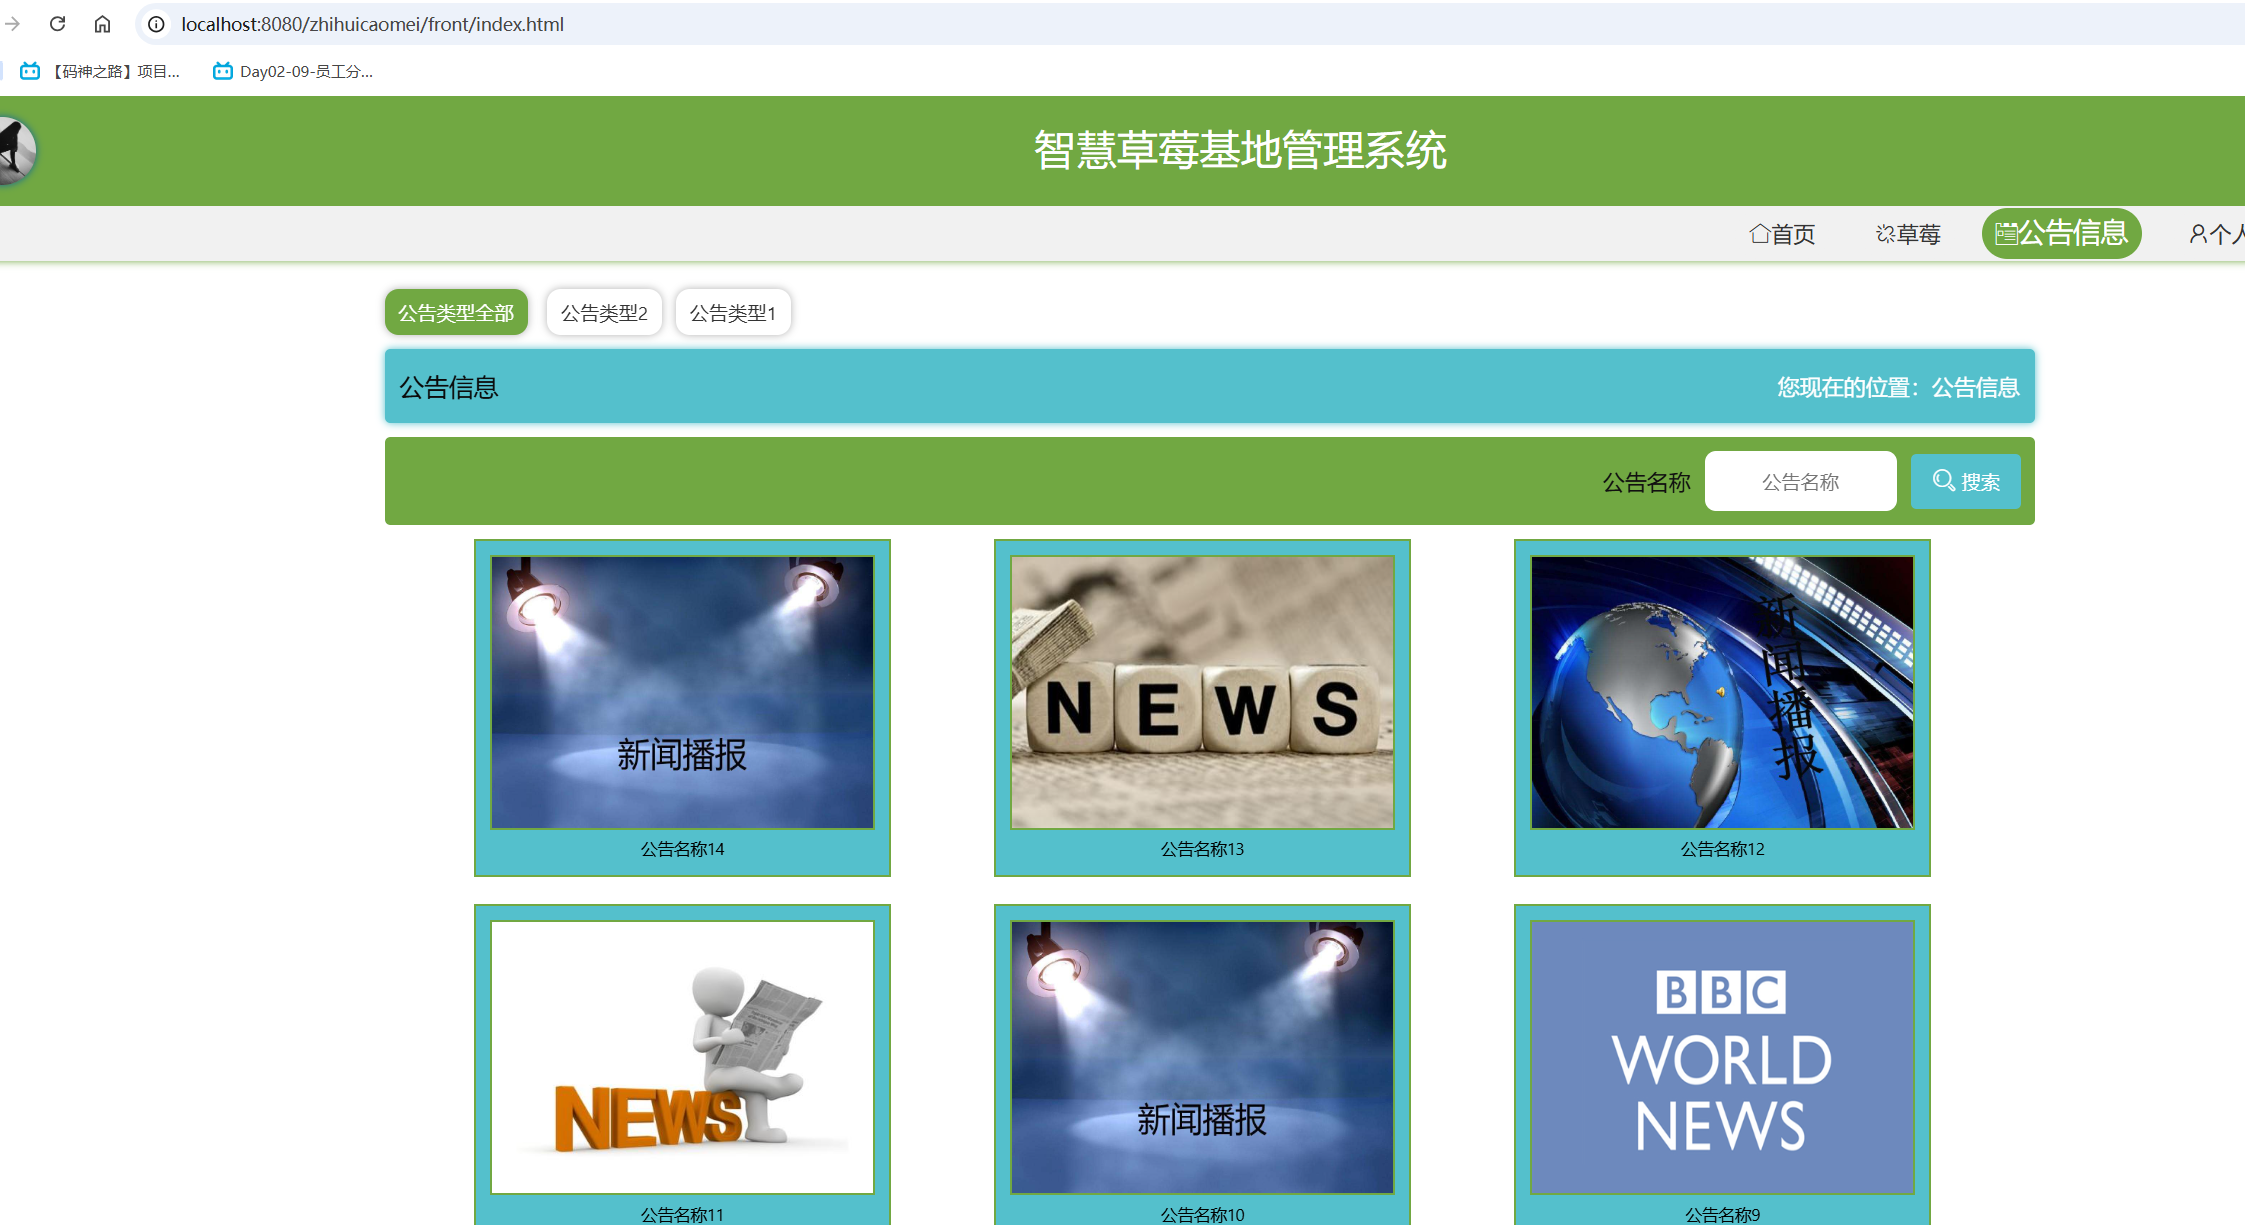Go to 首页 in navigation
Viewport: 2245px width, 1225px height.
(x=1782, y=234)
